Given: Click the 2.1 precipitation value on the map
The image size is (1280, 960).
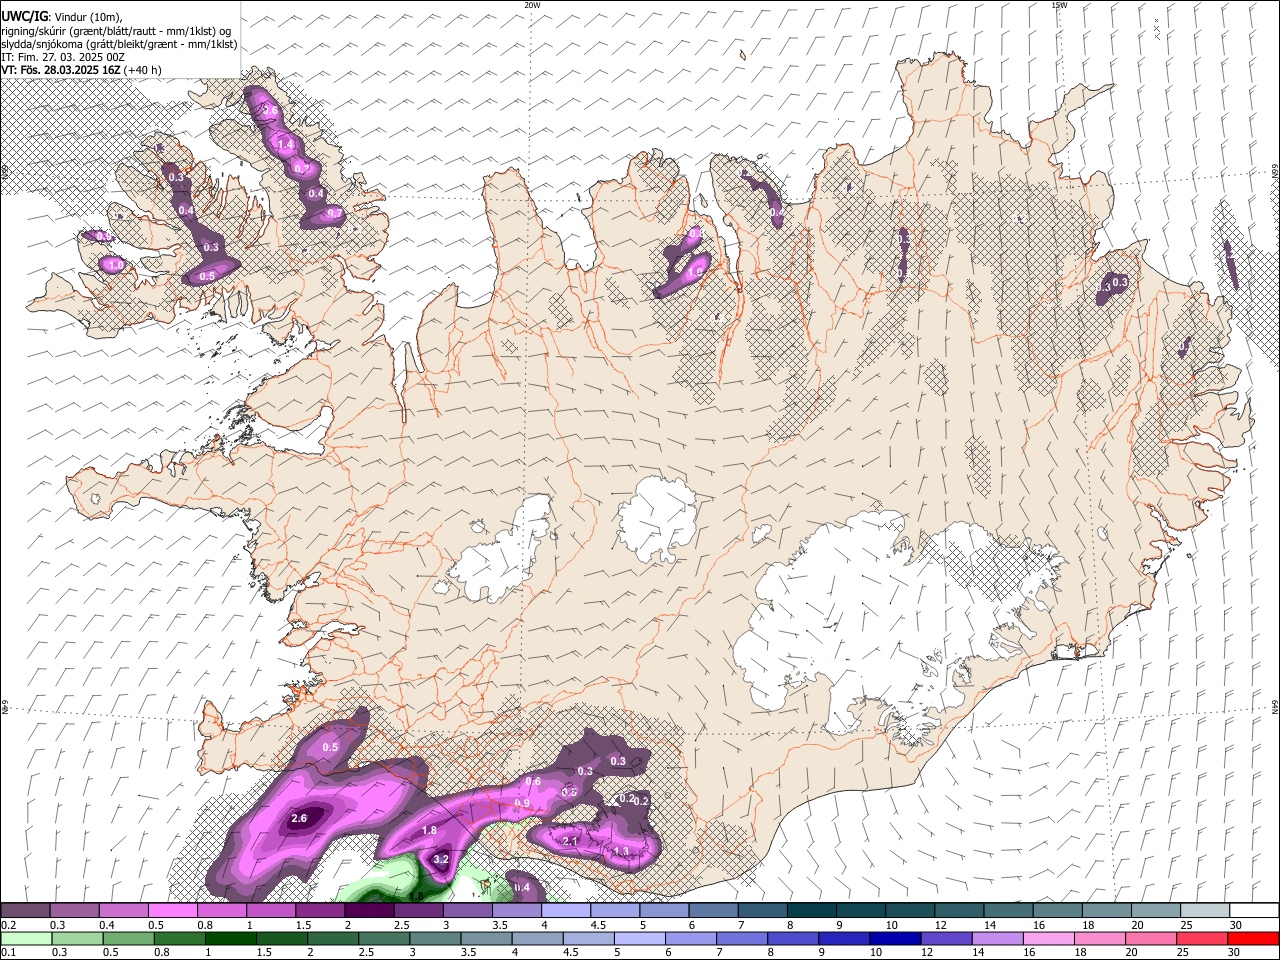Looking at the screenshot, I should 571,842.
